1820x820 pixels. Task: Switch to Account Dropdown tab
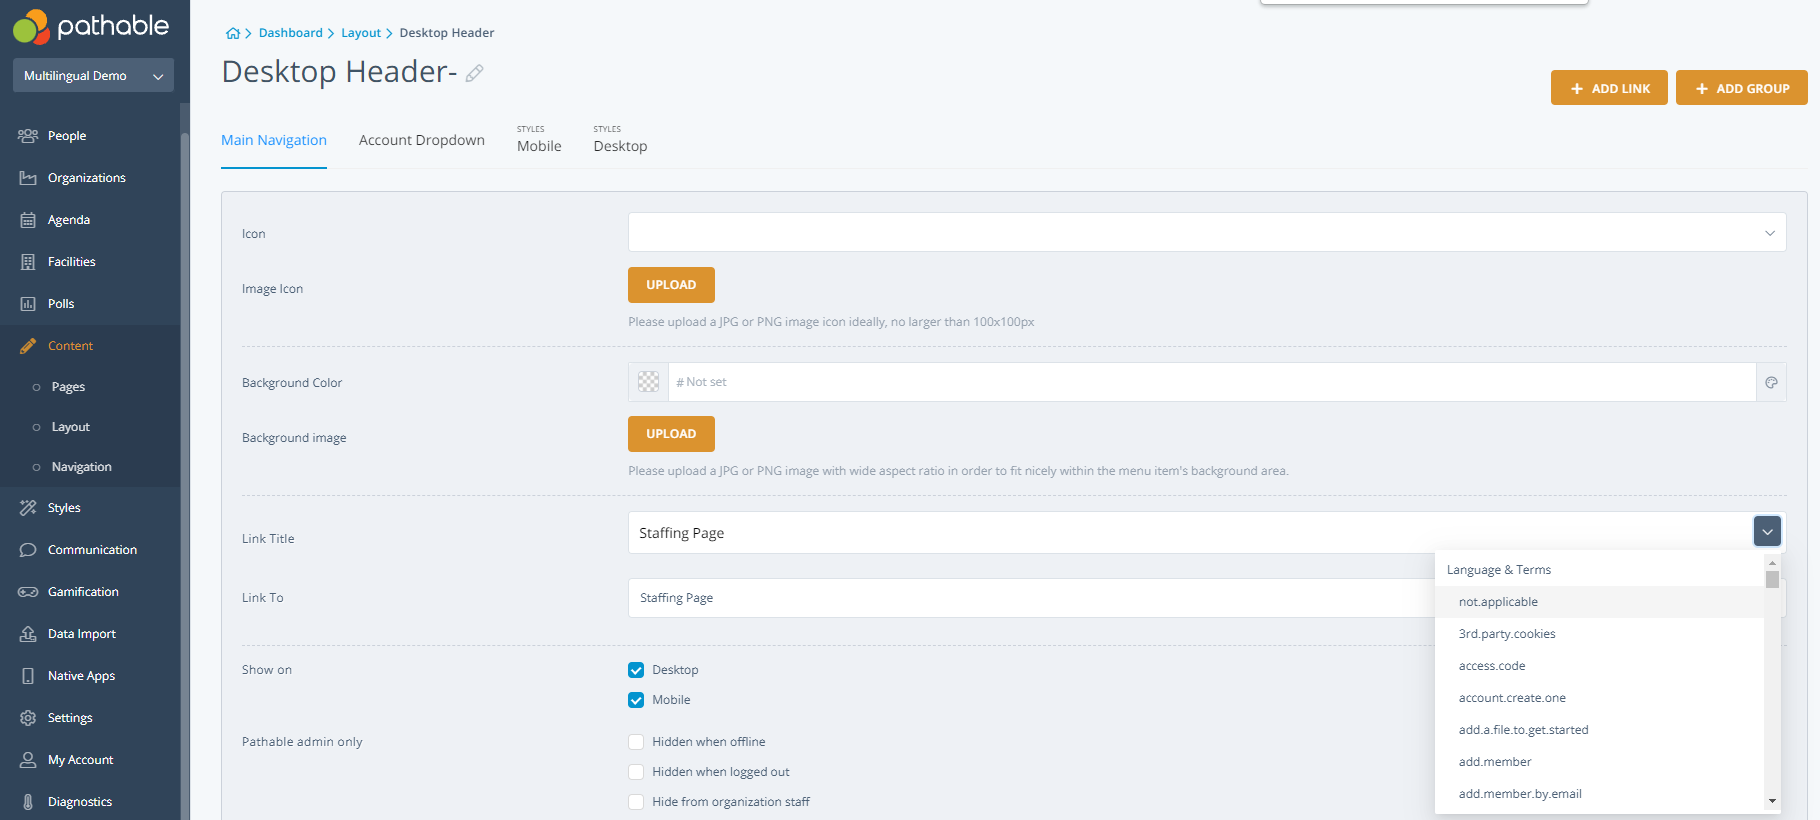click(422, 140)
